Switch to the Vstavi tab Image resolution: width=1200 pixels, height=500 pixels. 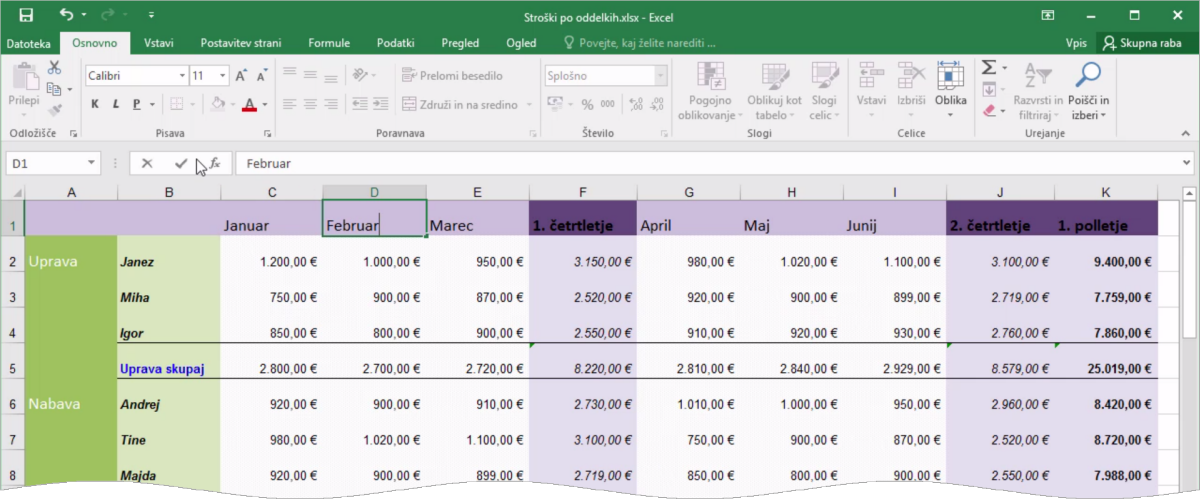coord(159,43)
